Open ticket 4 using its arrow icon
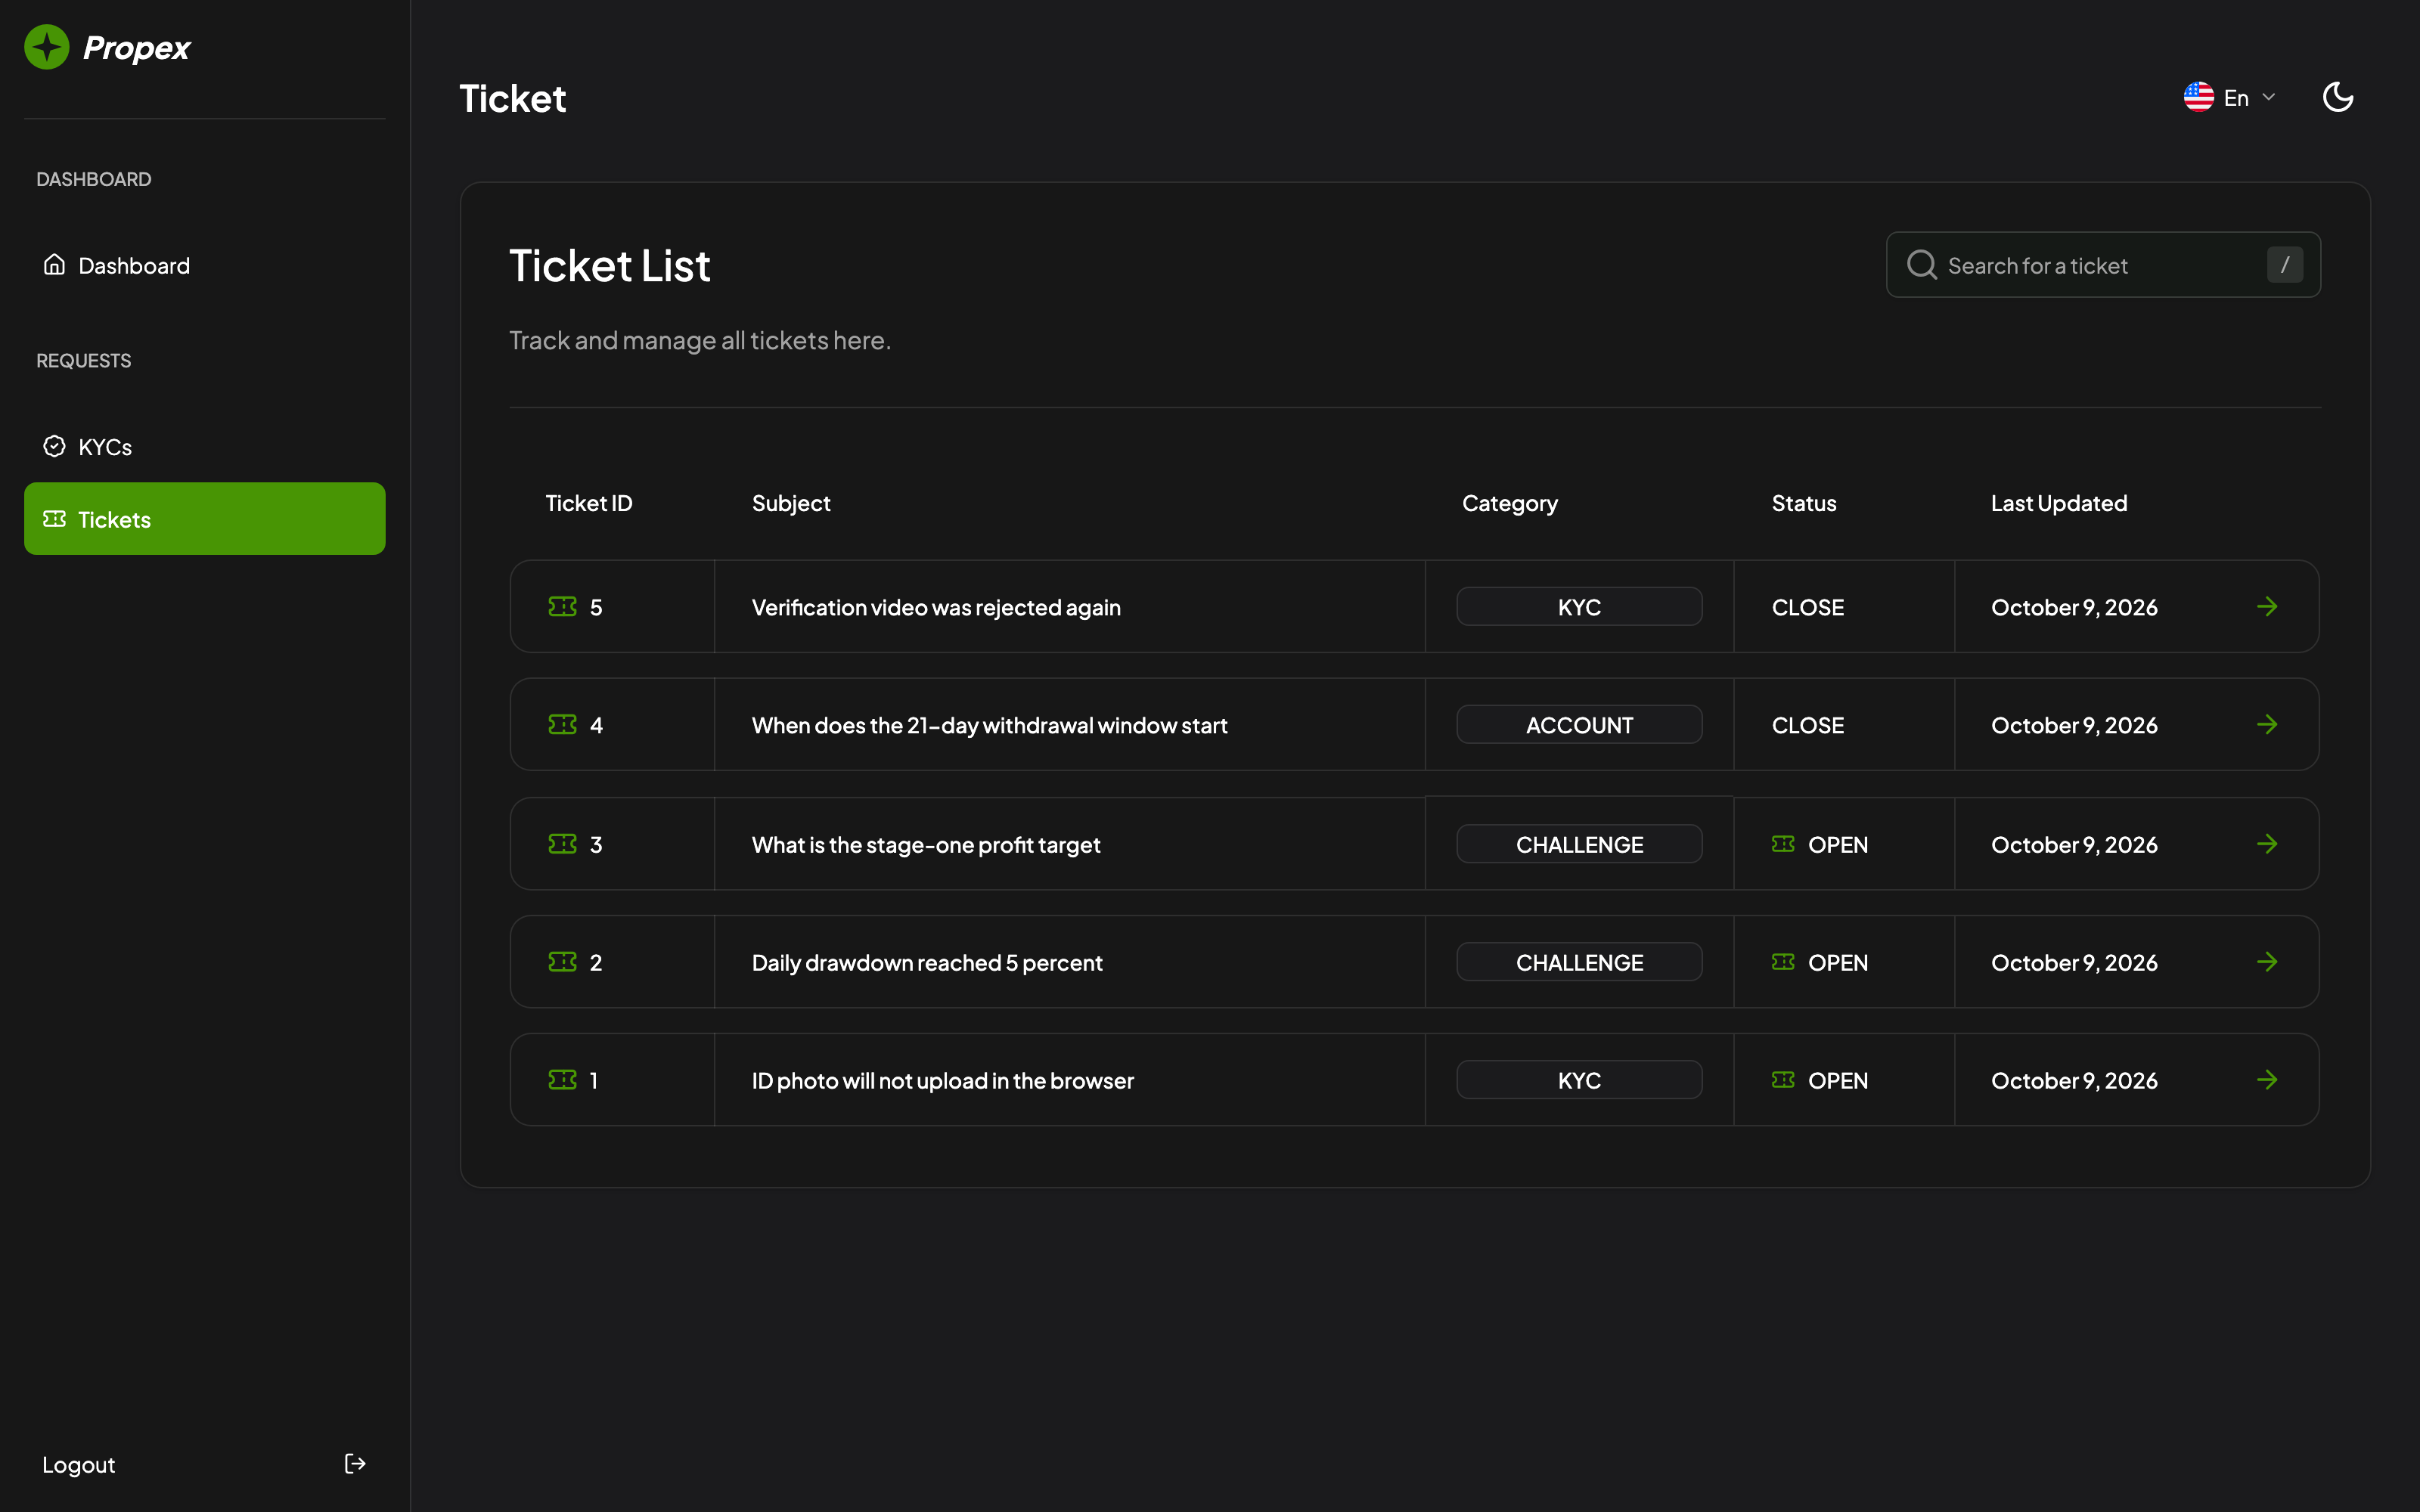The image size is (2420, 1512). pos(2267,725)
